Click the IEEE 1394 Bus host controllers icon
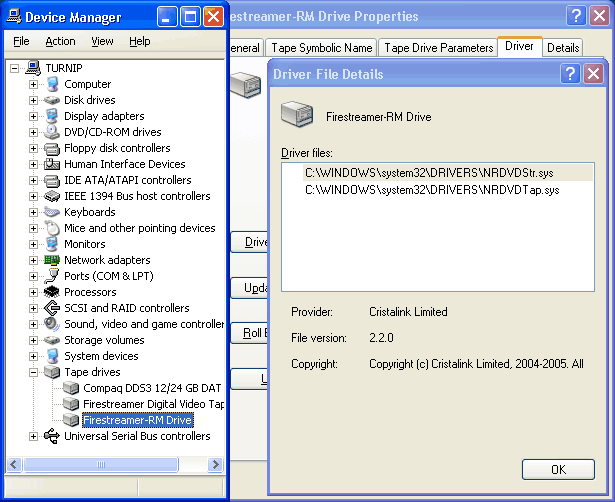The width and height of the screenshot is (615, 502). point(52,196)
